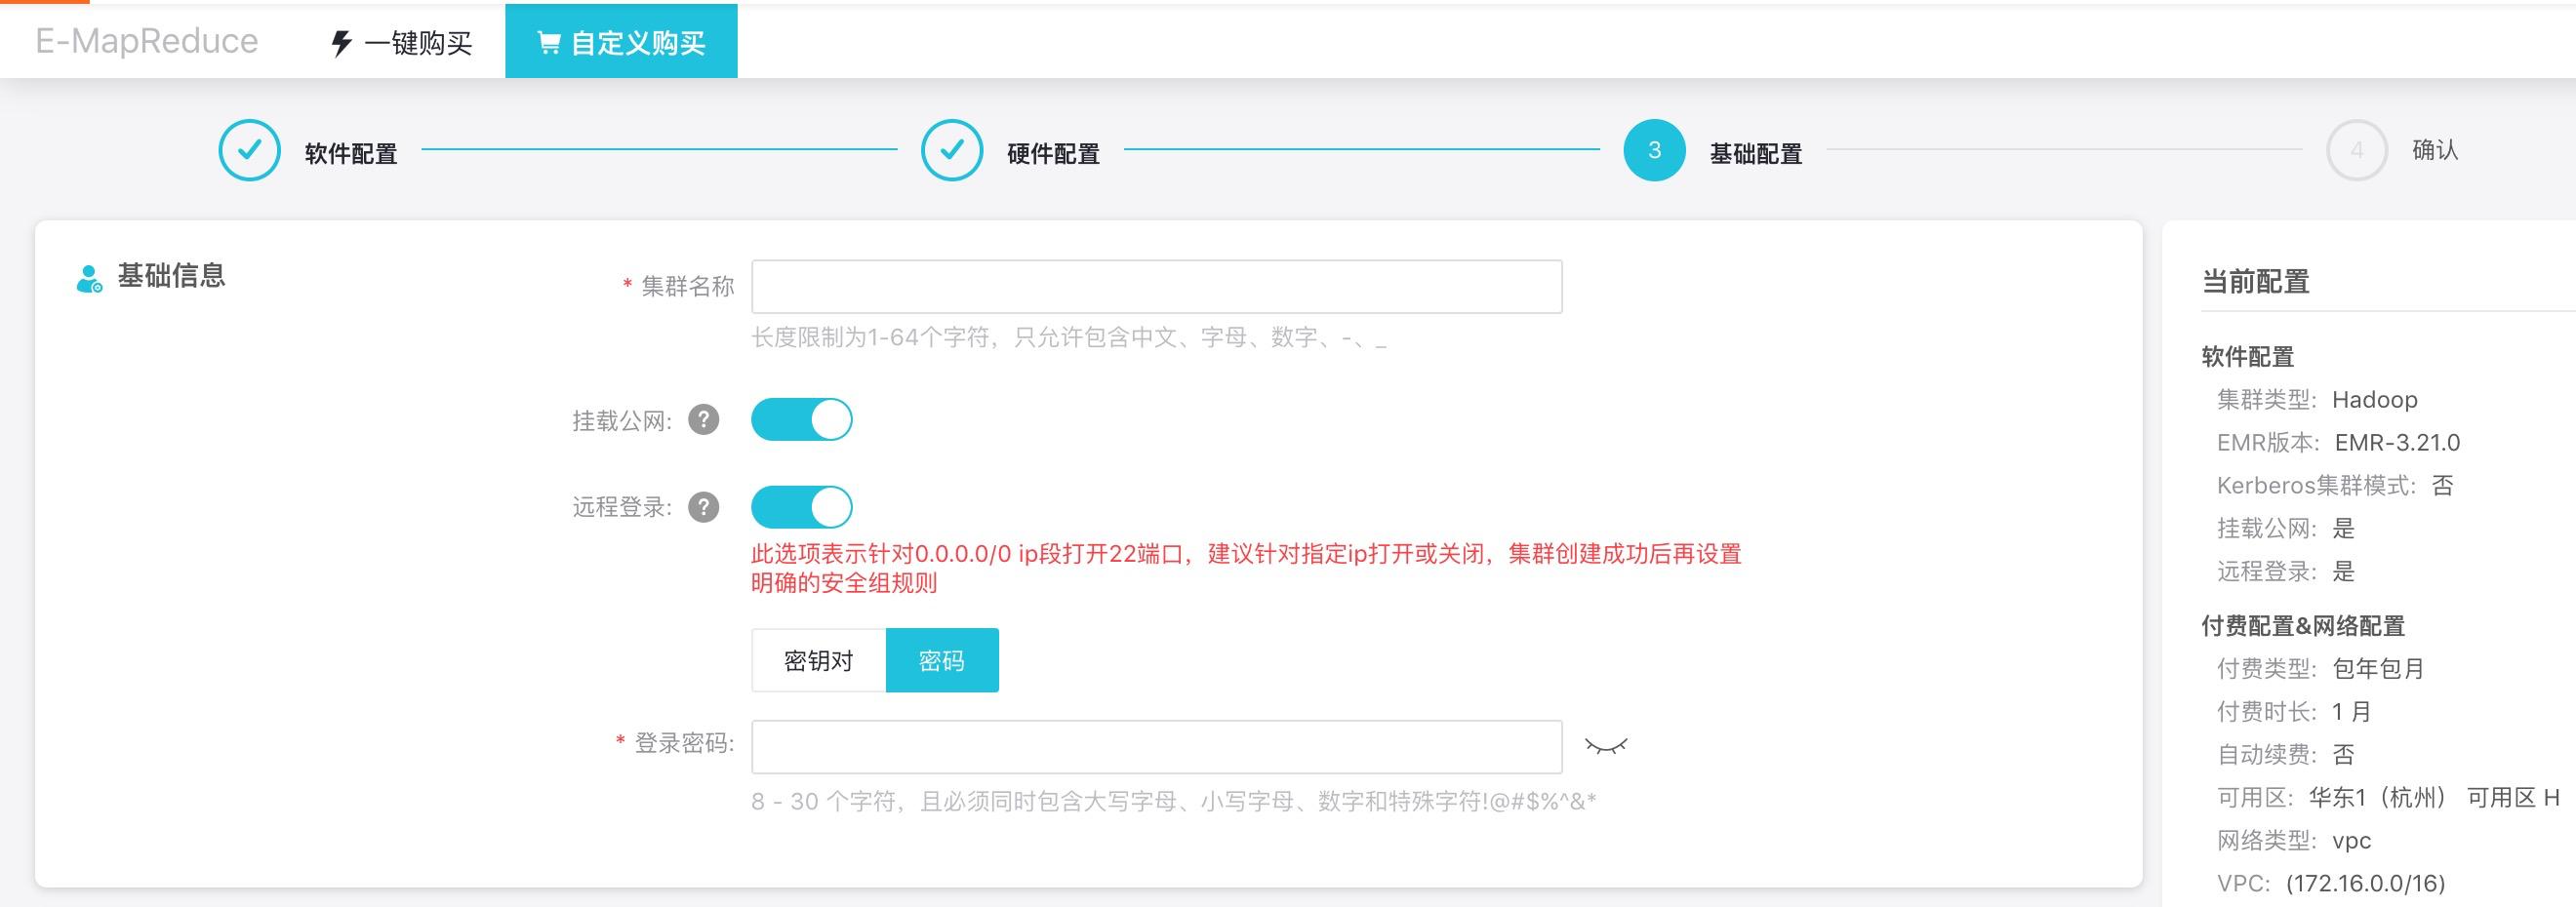Click the checkmark icon on 软件配置 step
The height and width of the screenshot is (907, 2576).
(x=248, y=149)
